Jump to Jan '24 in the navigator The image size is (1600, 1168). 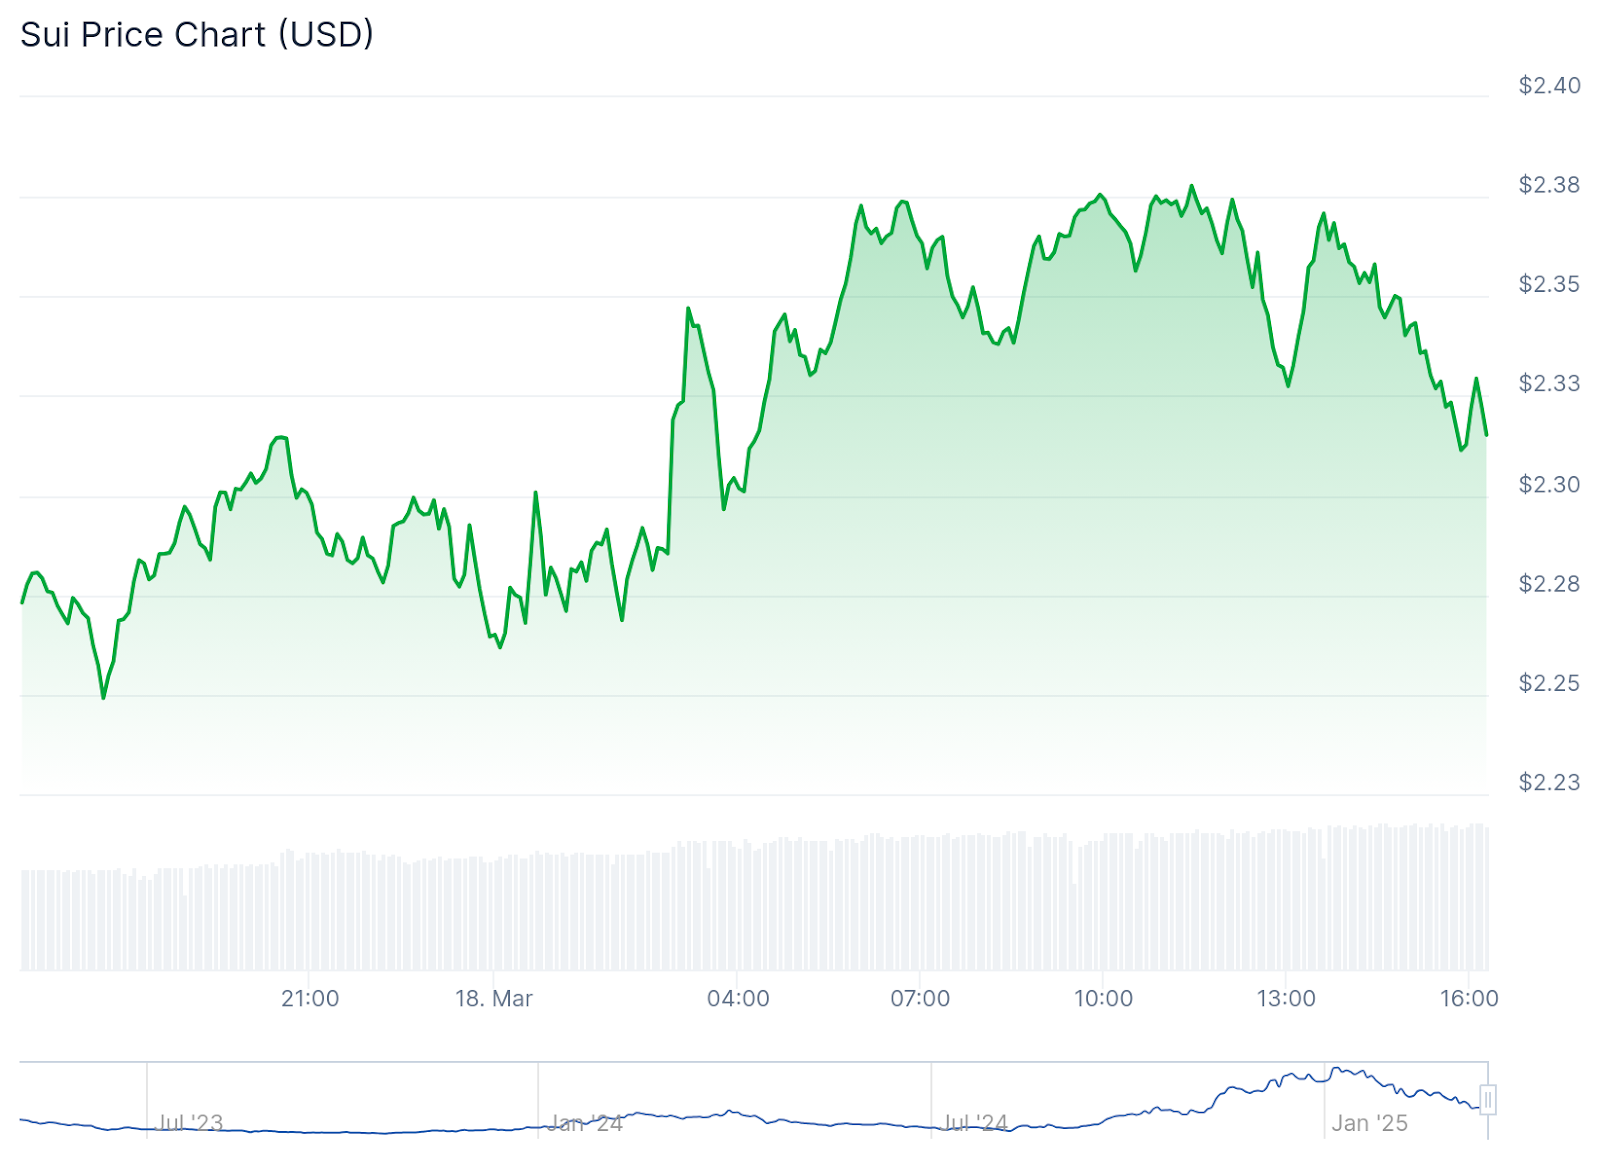coord(585,1123)
